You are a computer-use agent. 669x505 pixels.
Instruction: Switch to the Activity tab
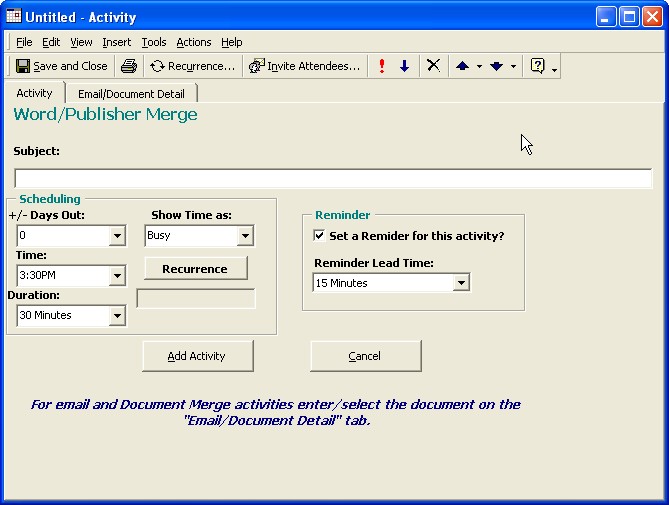[x=34, y=93]
